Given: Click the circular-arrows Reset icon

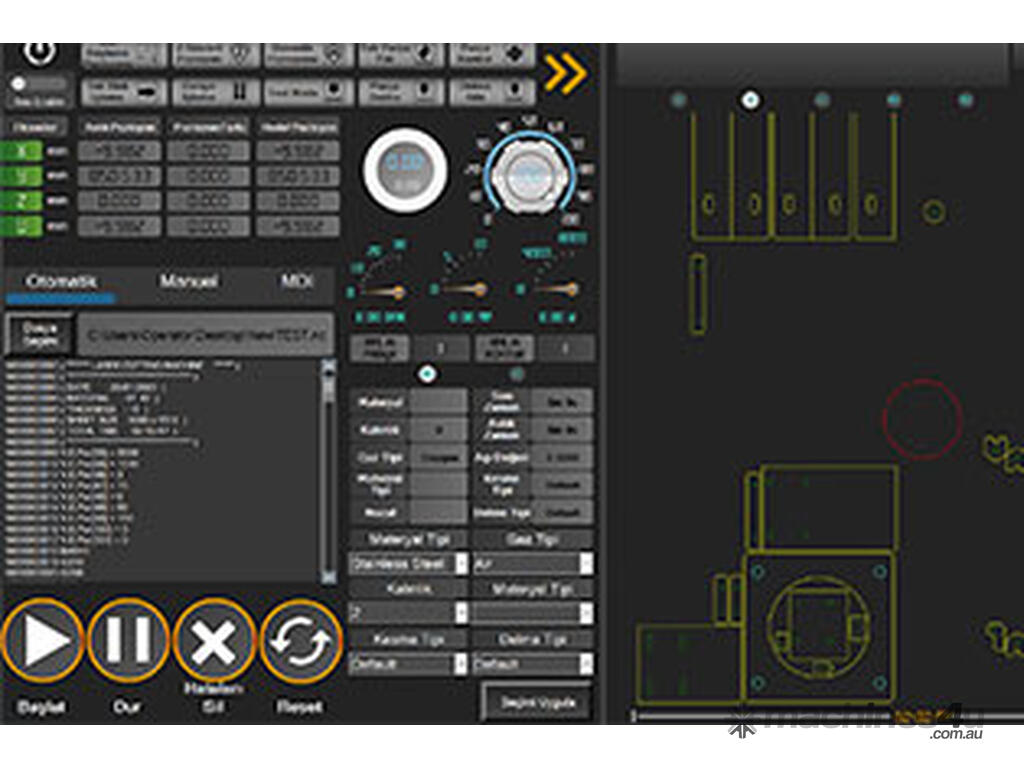Looking at the screenshot, I should 301,641.
